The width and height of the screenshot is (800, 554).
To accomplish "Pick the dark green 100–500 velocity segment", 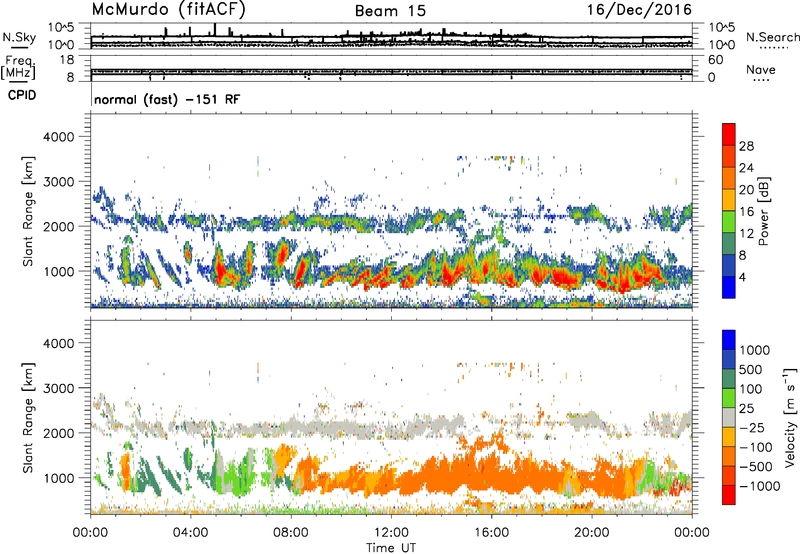I will (729, 379).
